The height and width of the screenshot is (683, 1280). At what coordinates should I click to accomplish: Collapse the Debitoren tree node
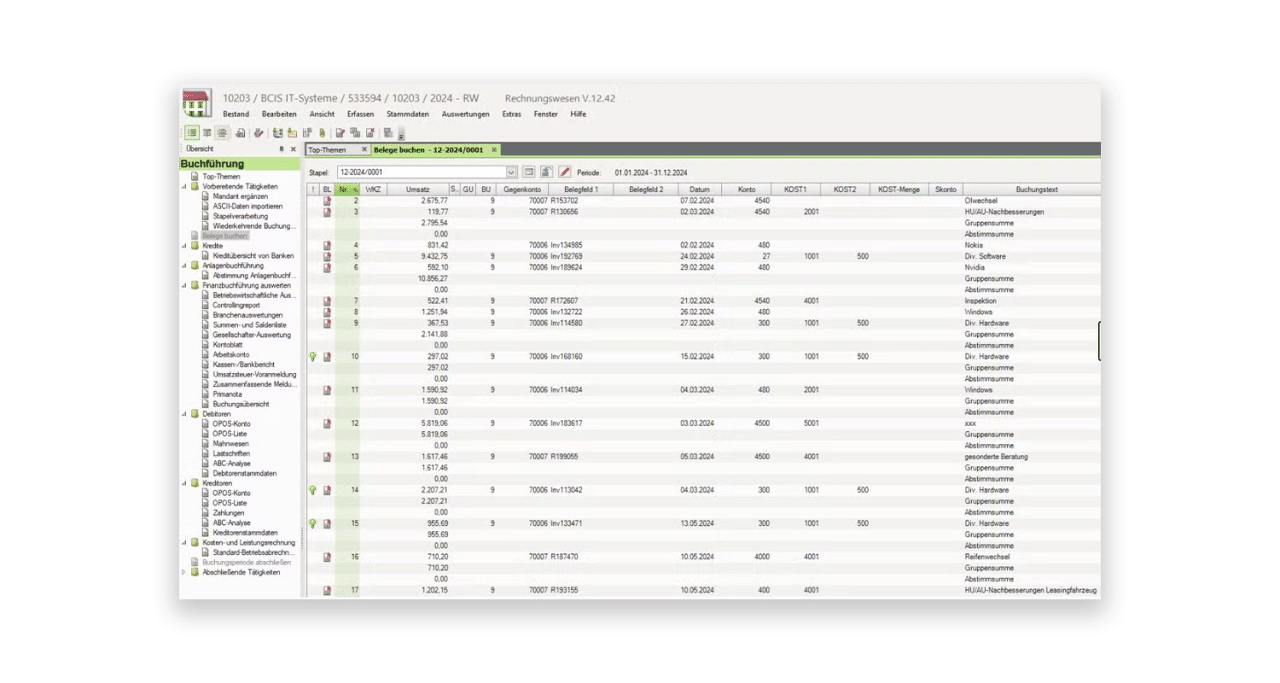click(184, 414)
